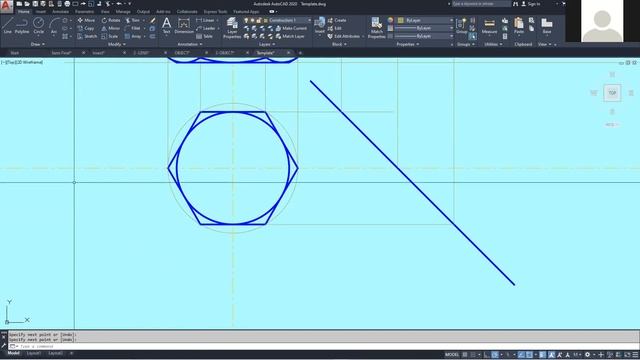Switch to the Layout1 tab
This screenshot has height=360, width=640.
click(34, 353)
